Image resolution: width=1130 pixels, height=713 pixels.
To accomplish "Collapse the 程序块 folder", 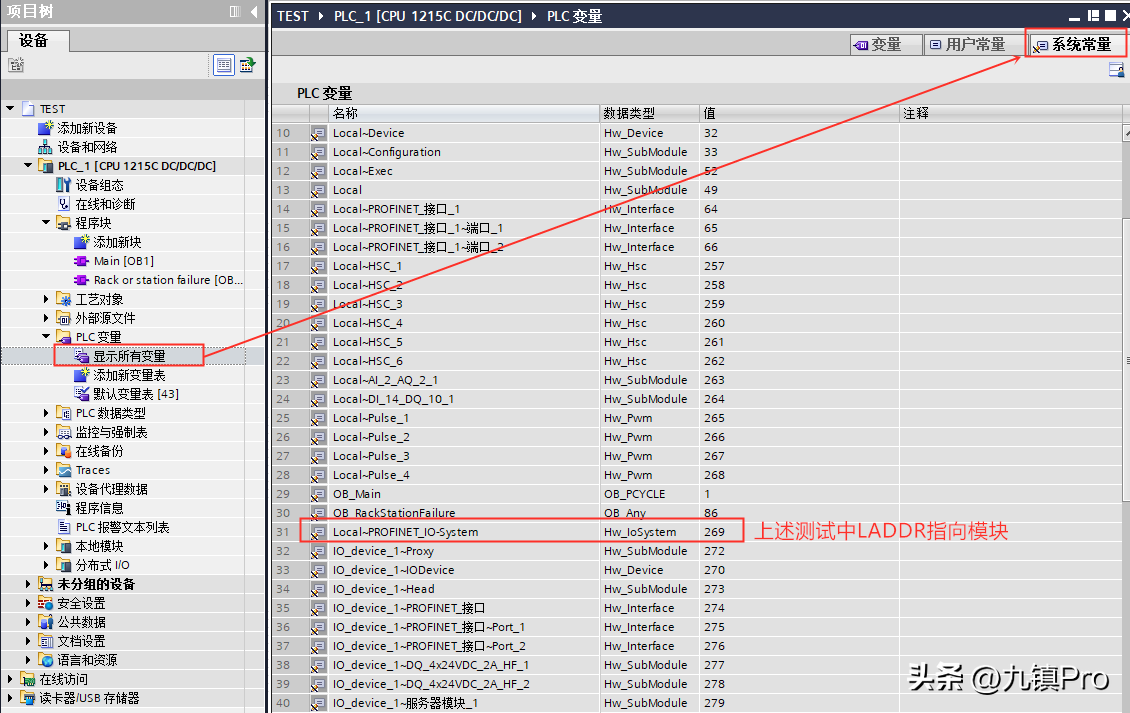I will click(46, 223).
